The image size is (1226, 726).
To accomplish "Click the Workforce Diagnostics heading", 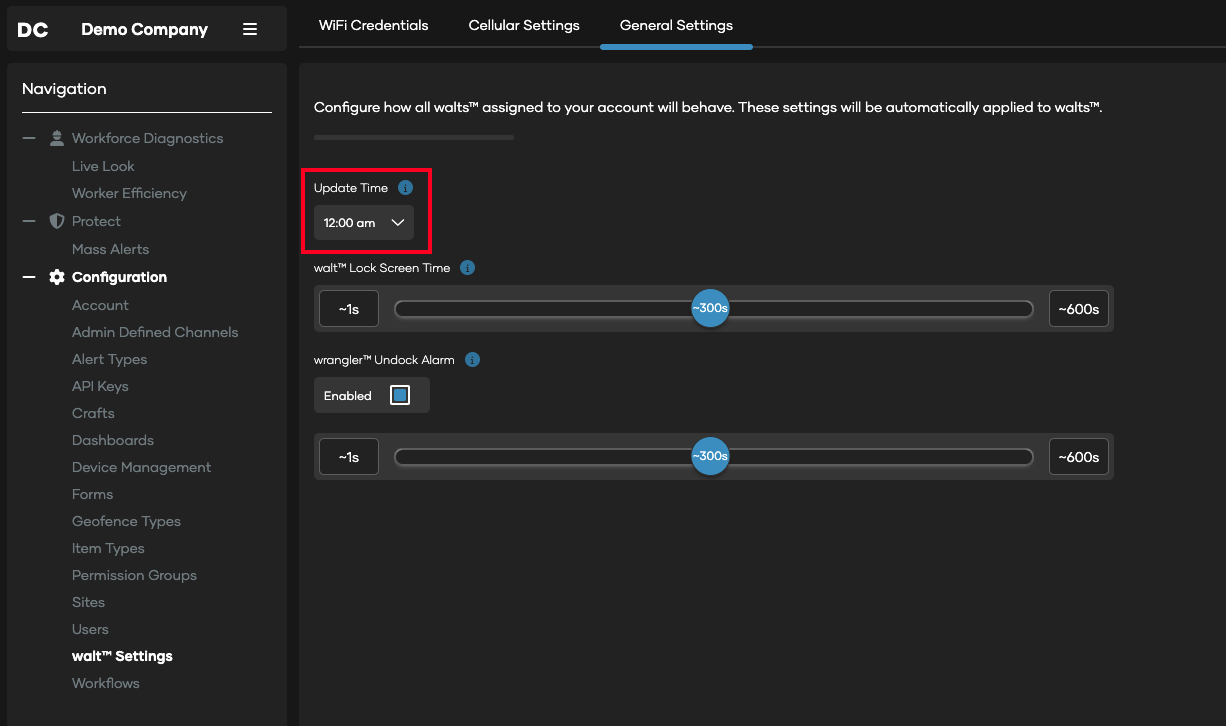I will (x=147, y=138).
